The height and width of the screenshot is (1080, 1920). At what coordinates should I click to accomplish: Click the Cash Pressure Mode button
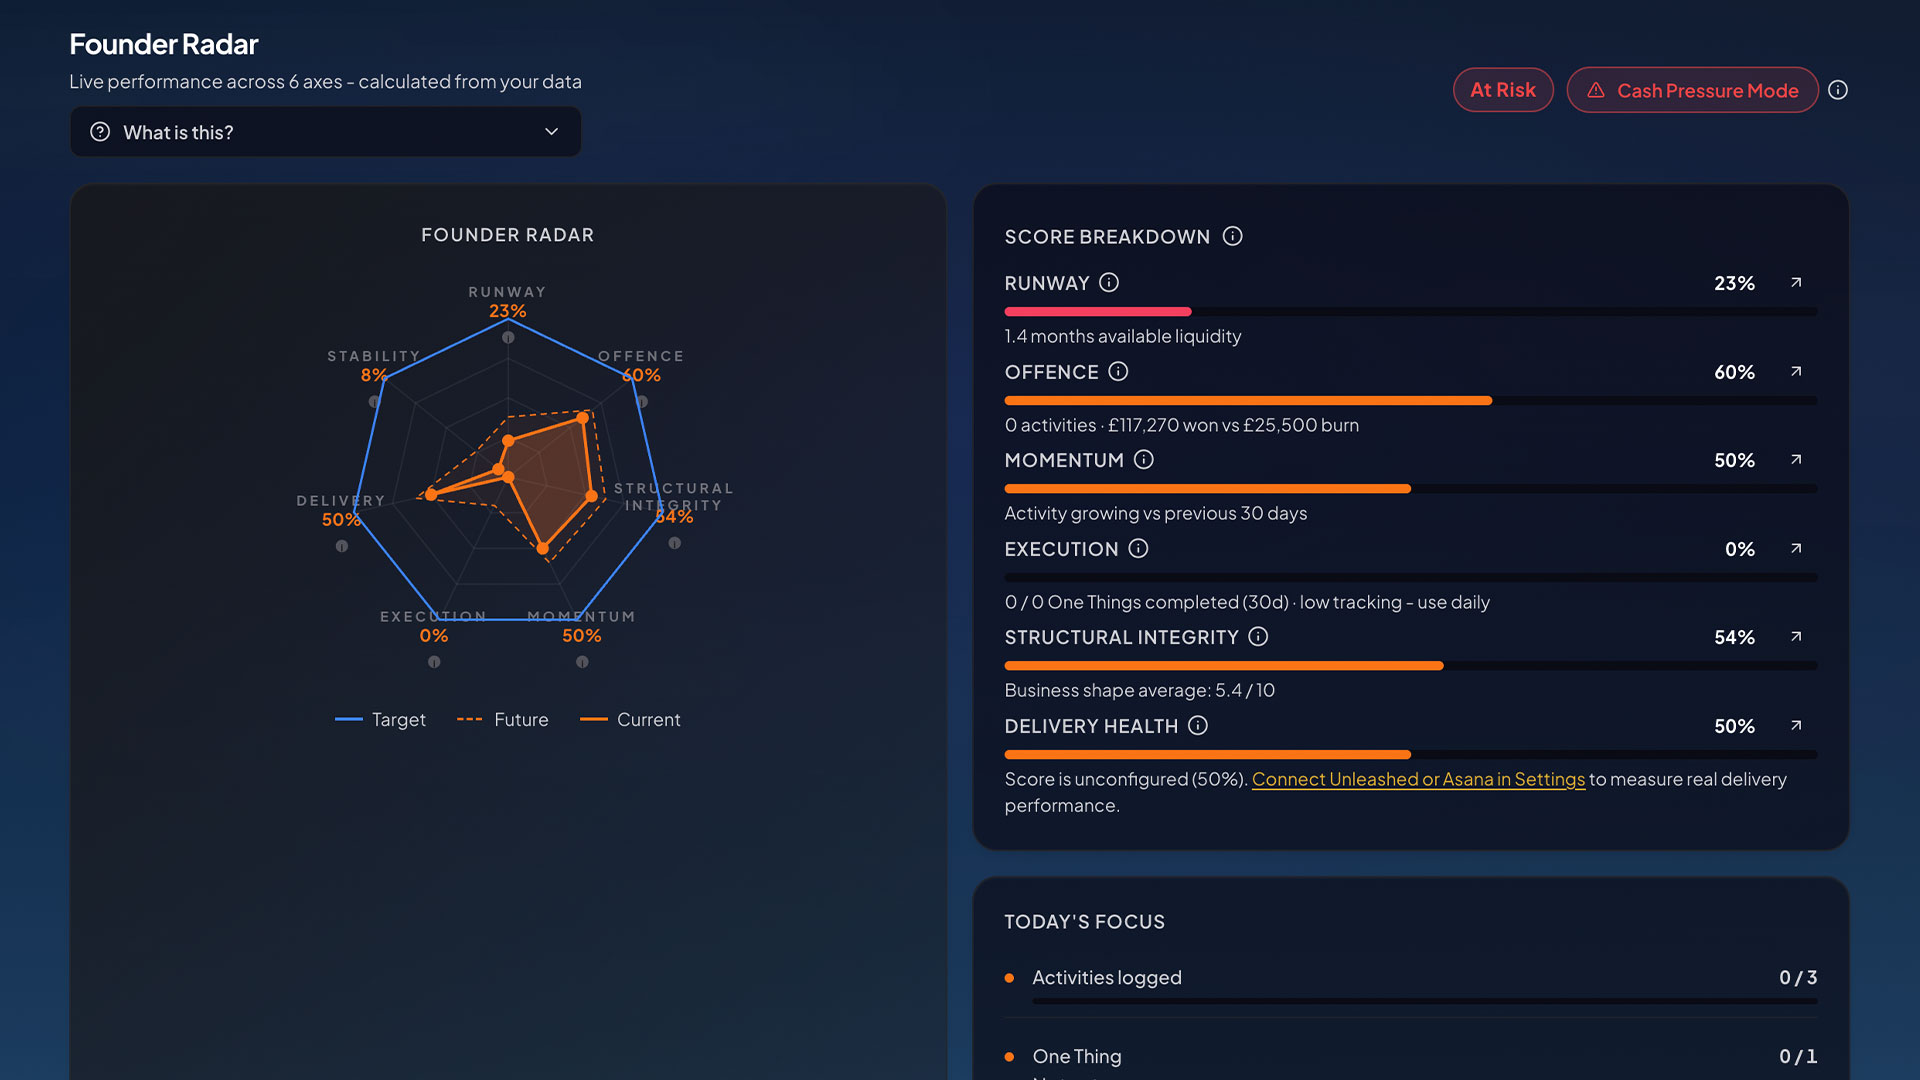[x=1692, y=90]
